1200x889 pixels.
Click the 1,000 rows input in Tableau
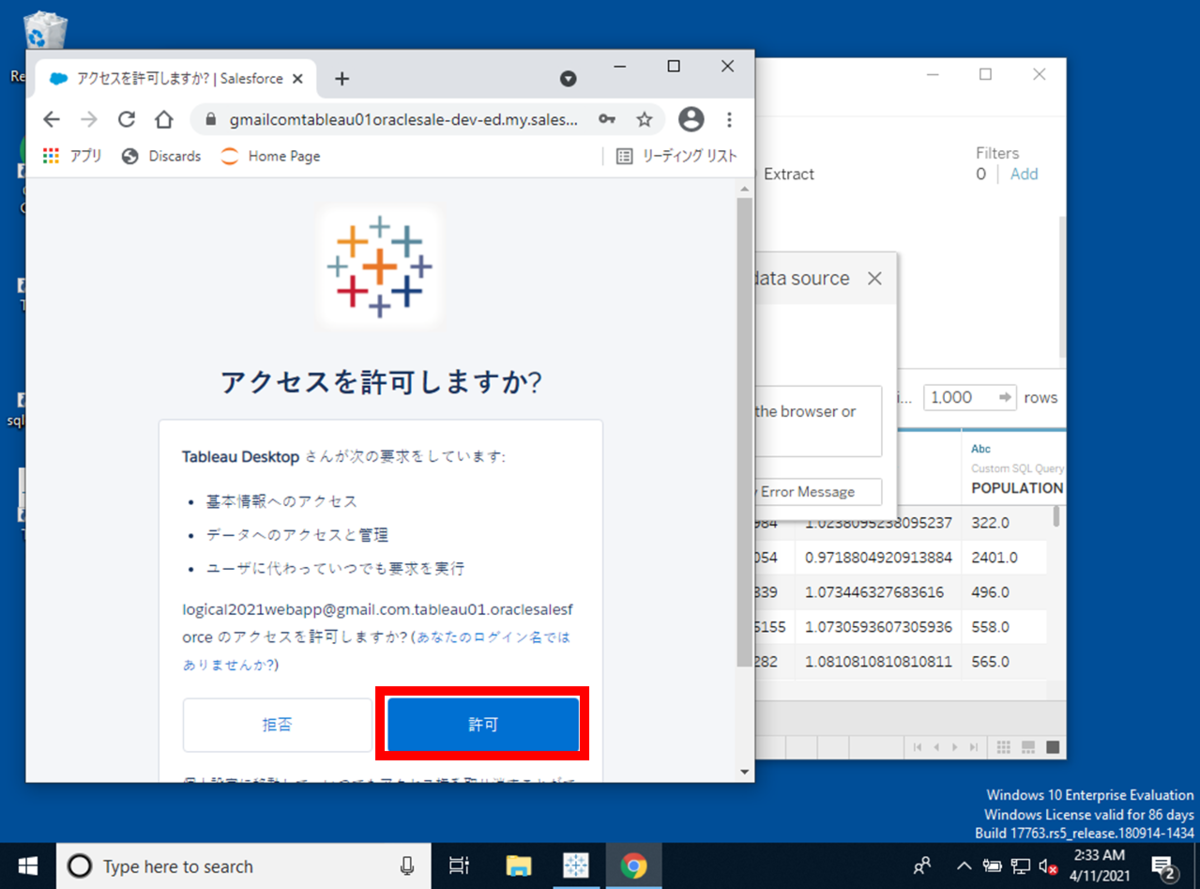click(x=969, y=397)
